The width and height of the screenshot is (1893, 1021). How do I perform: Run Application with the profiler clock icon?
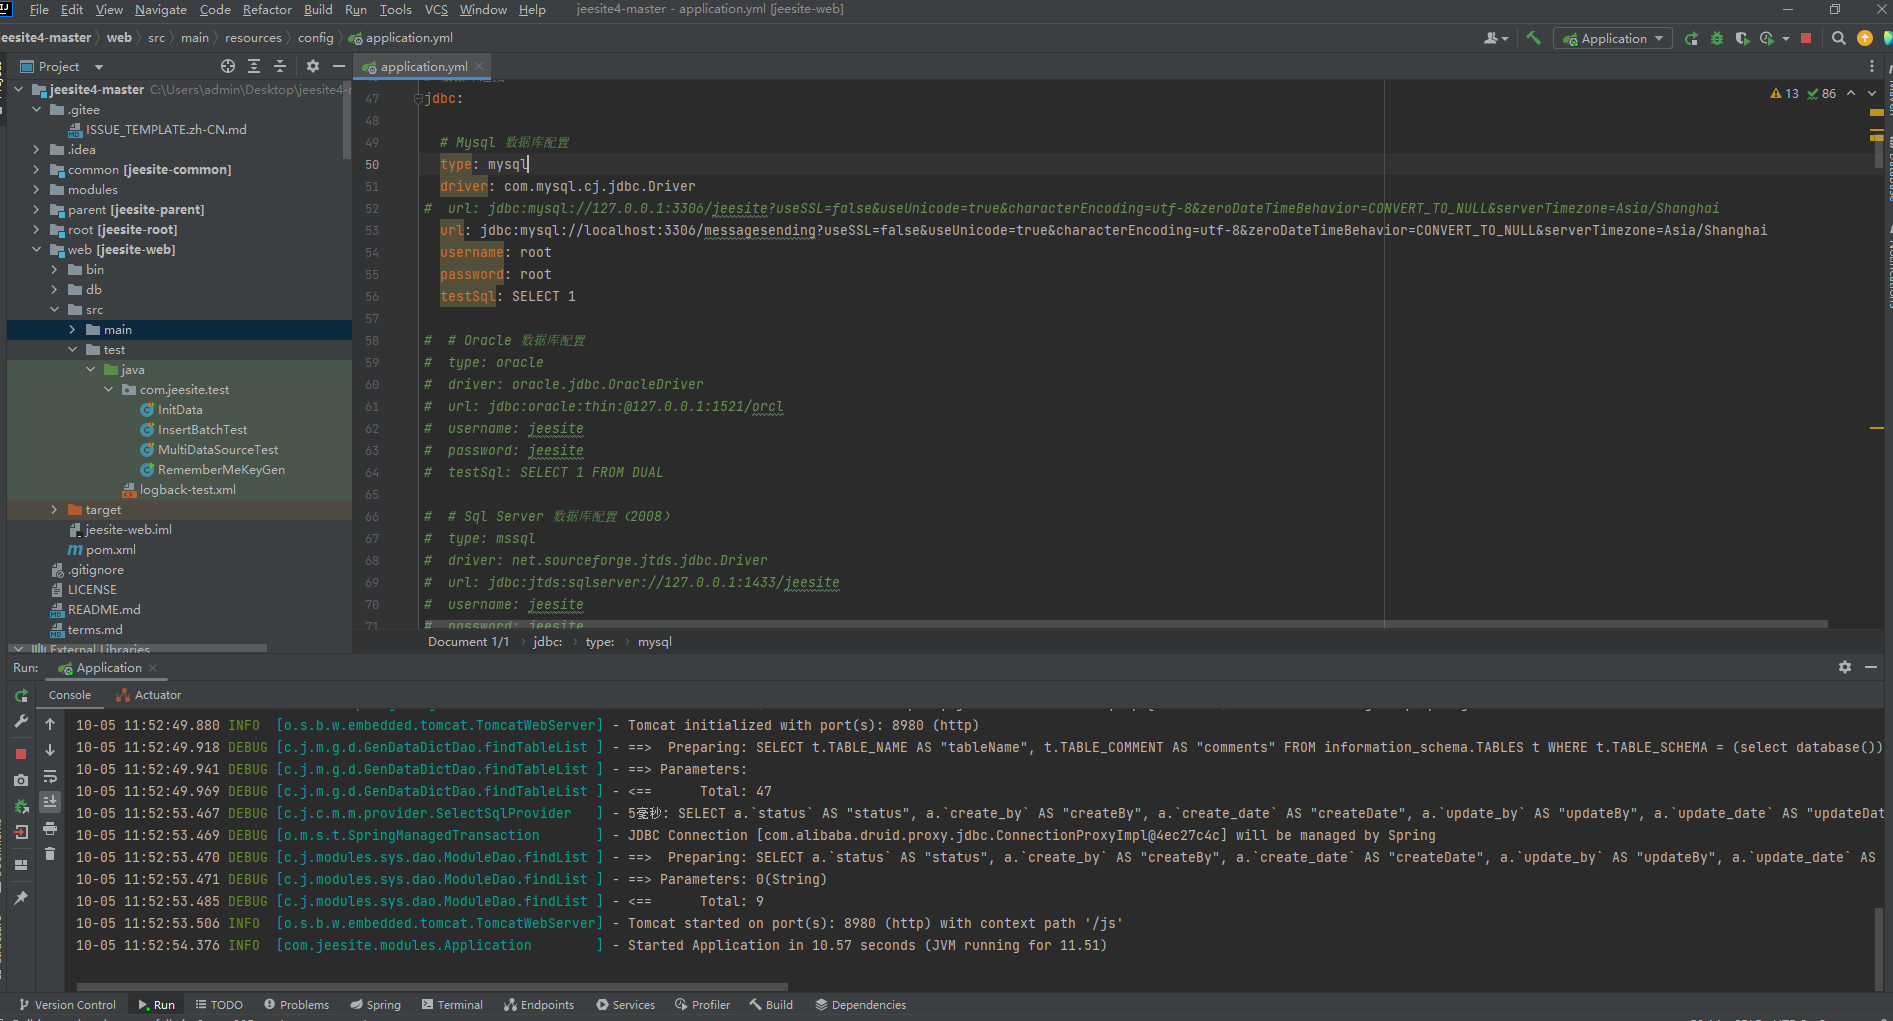tap(1767, 38)
